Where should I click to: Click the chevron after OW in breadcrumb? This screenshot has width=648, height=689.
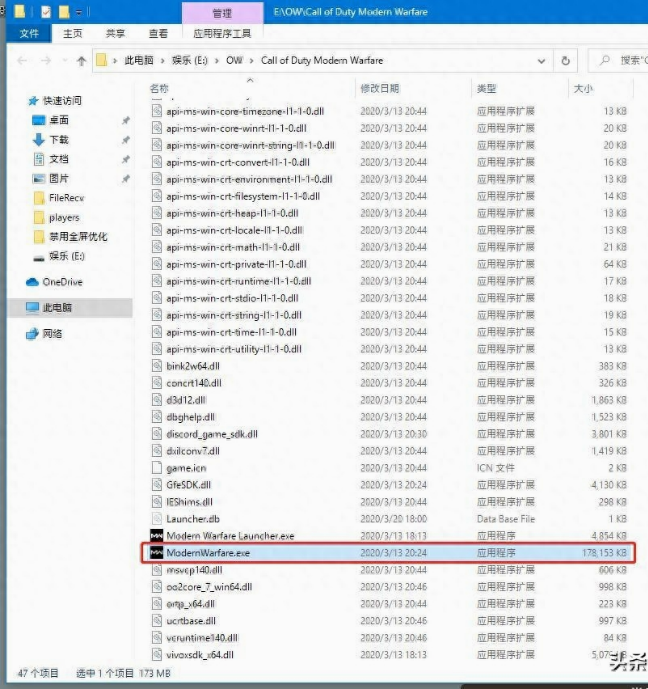(252, 61)
